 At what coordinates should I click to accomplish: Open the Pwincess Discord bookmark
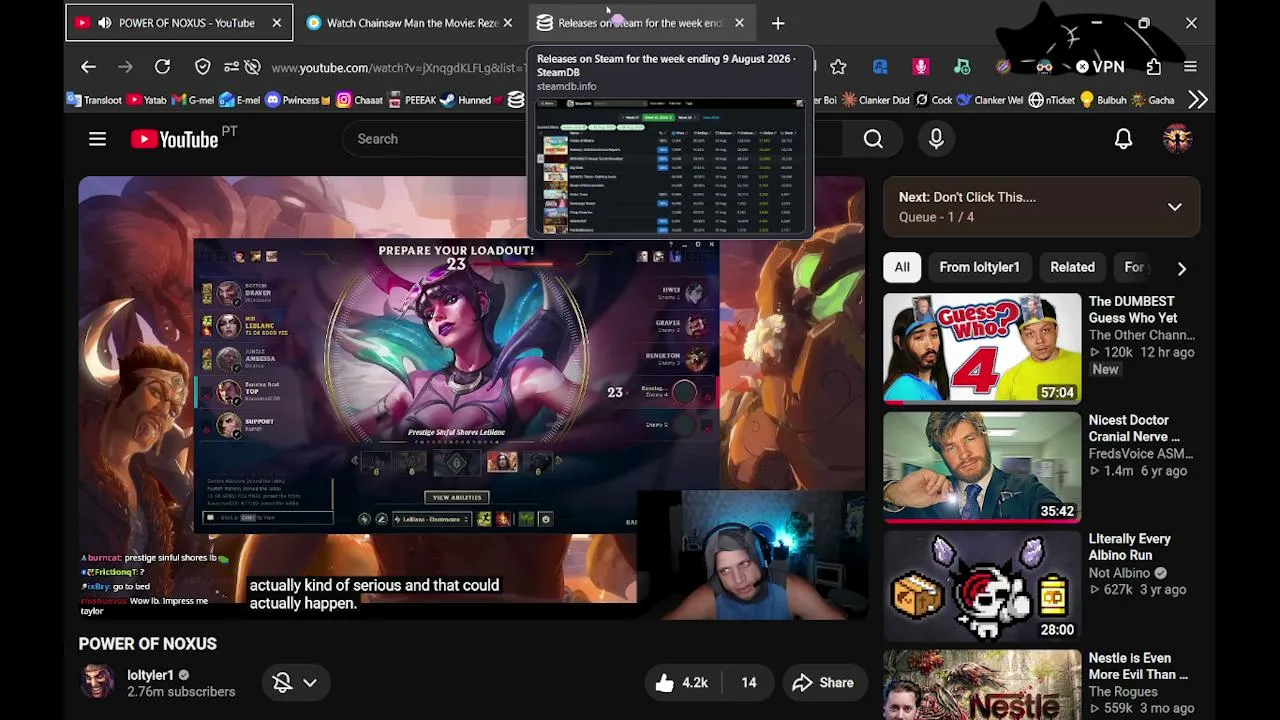point(297,100)
